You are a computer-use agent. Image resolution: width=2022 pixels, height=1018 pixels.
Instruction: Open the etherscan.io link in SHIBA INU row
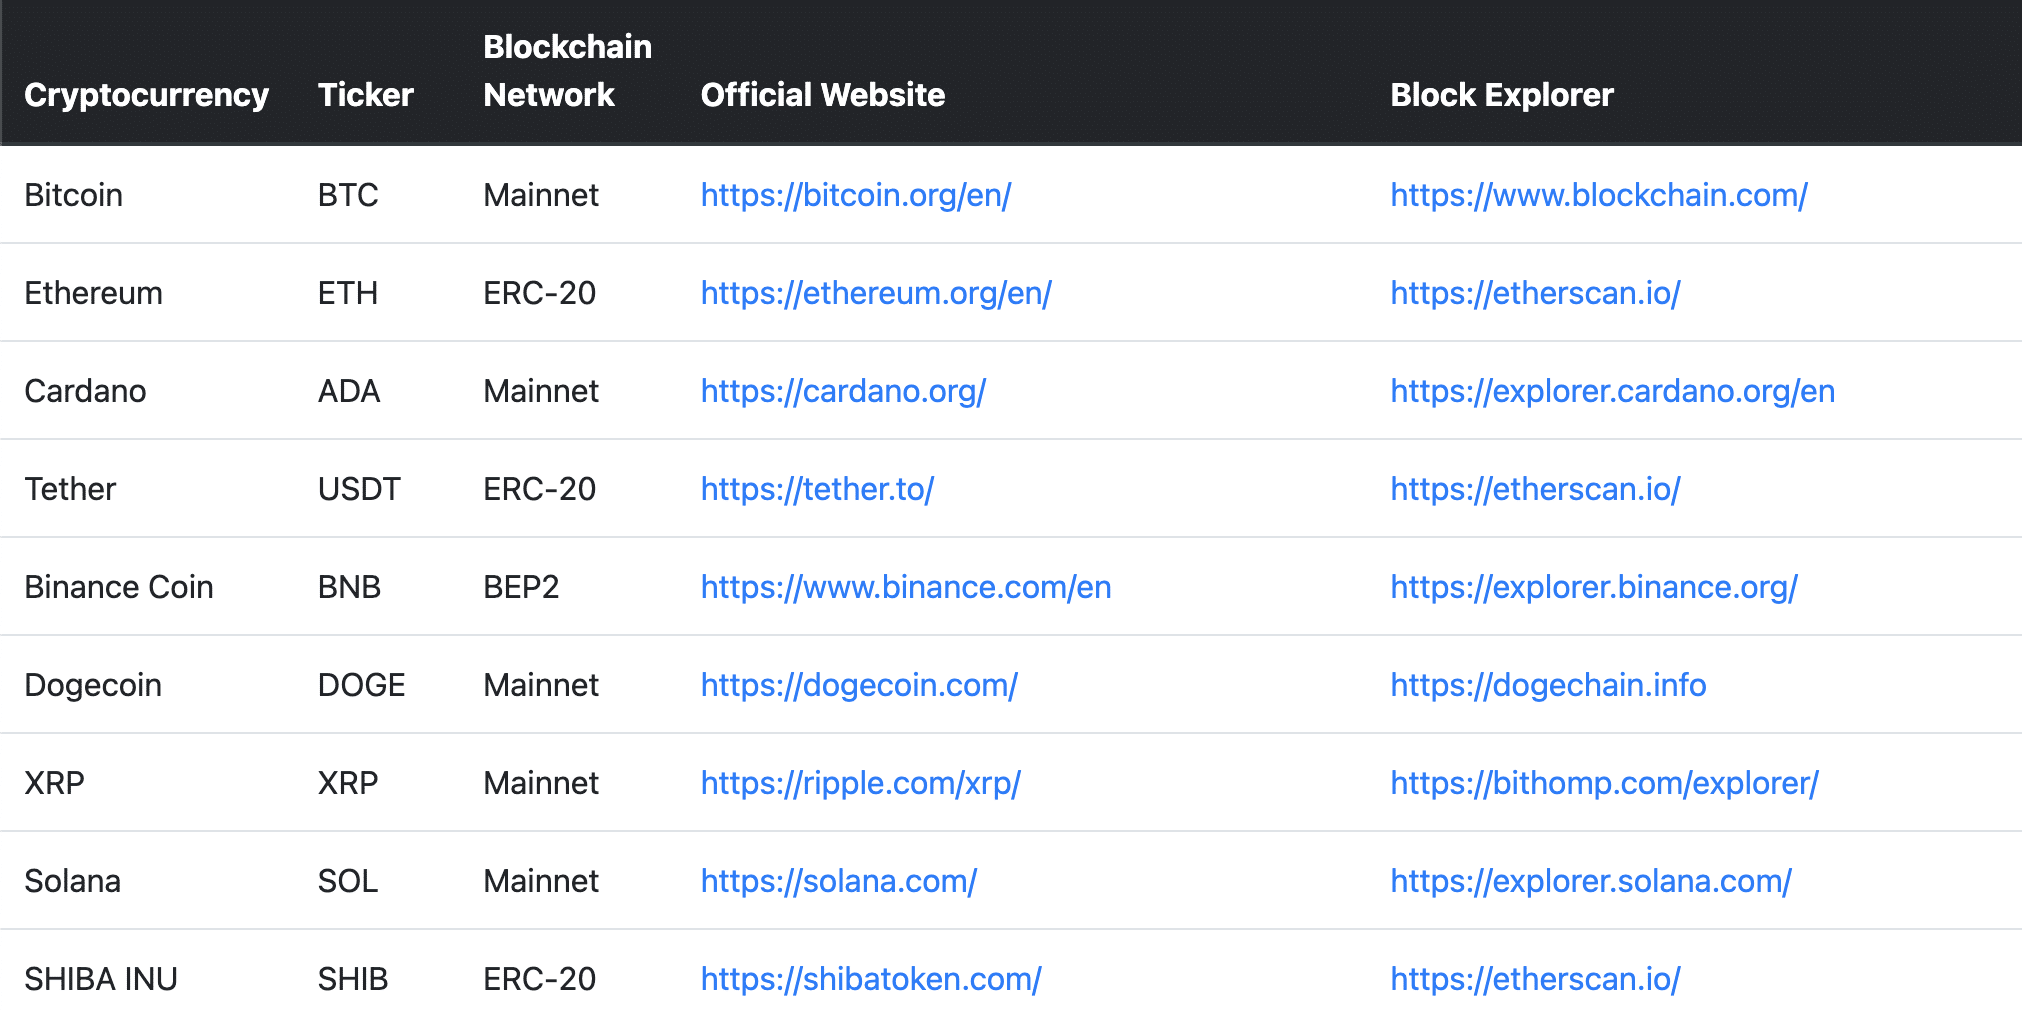click(1536, 979)
